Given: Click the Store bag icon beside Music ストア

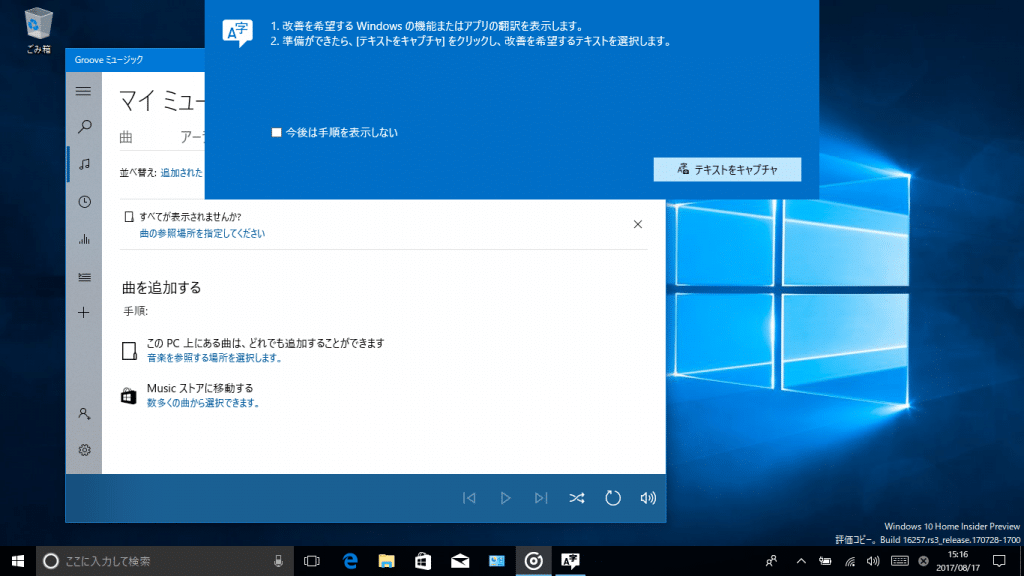Looking at the screenshot, I should [129, 396].
